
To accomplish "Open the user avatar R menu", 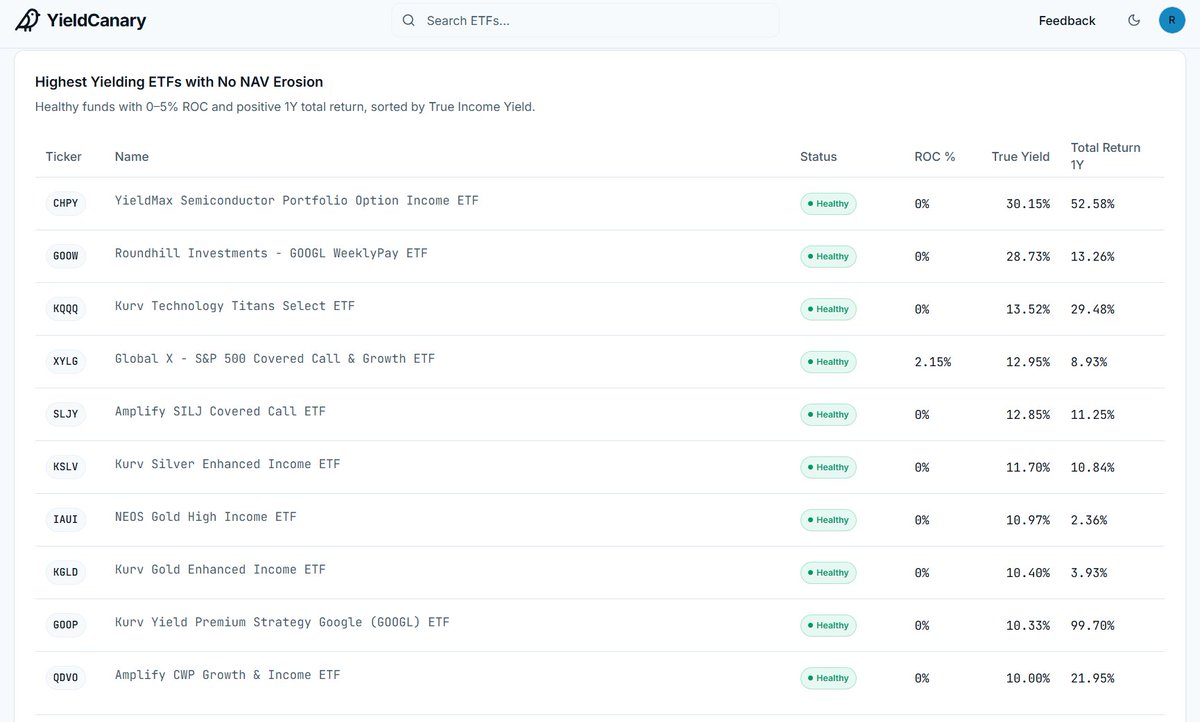I will [x=1172, y=20].
